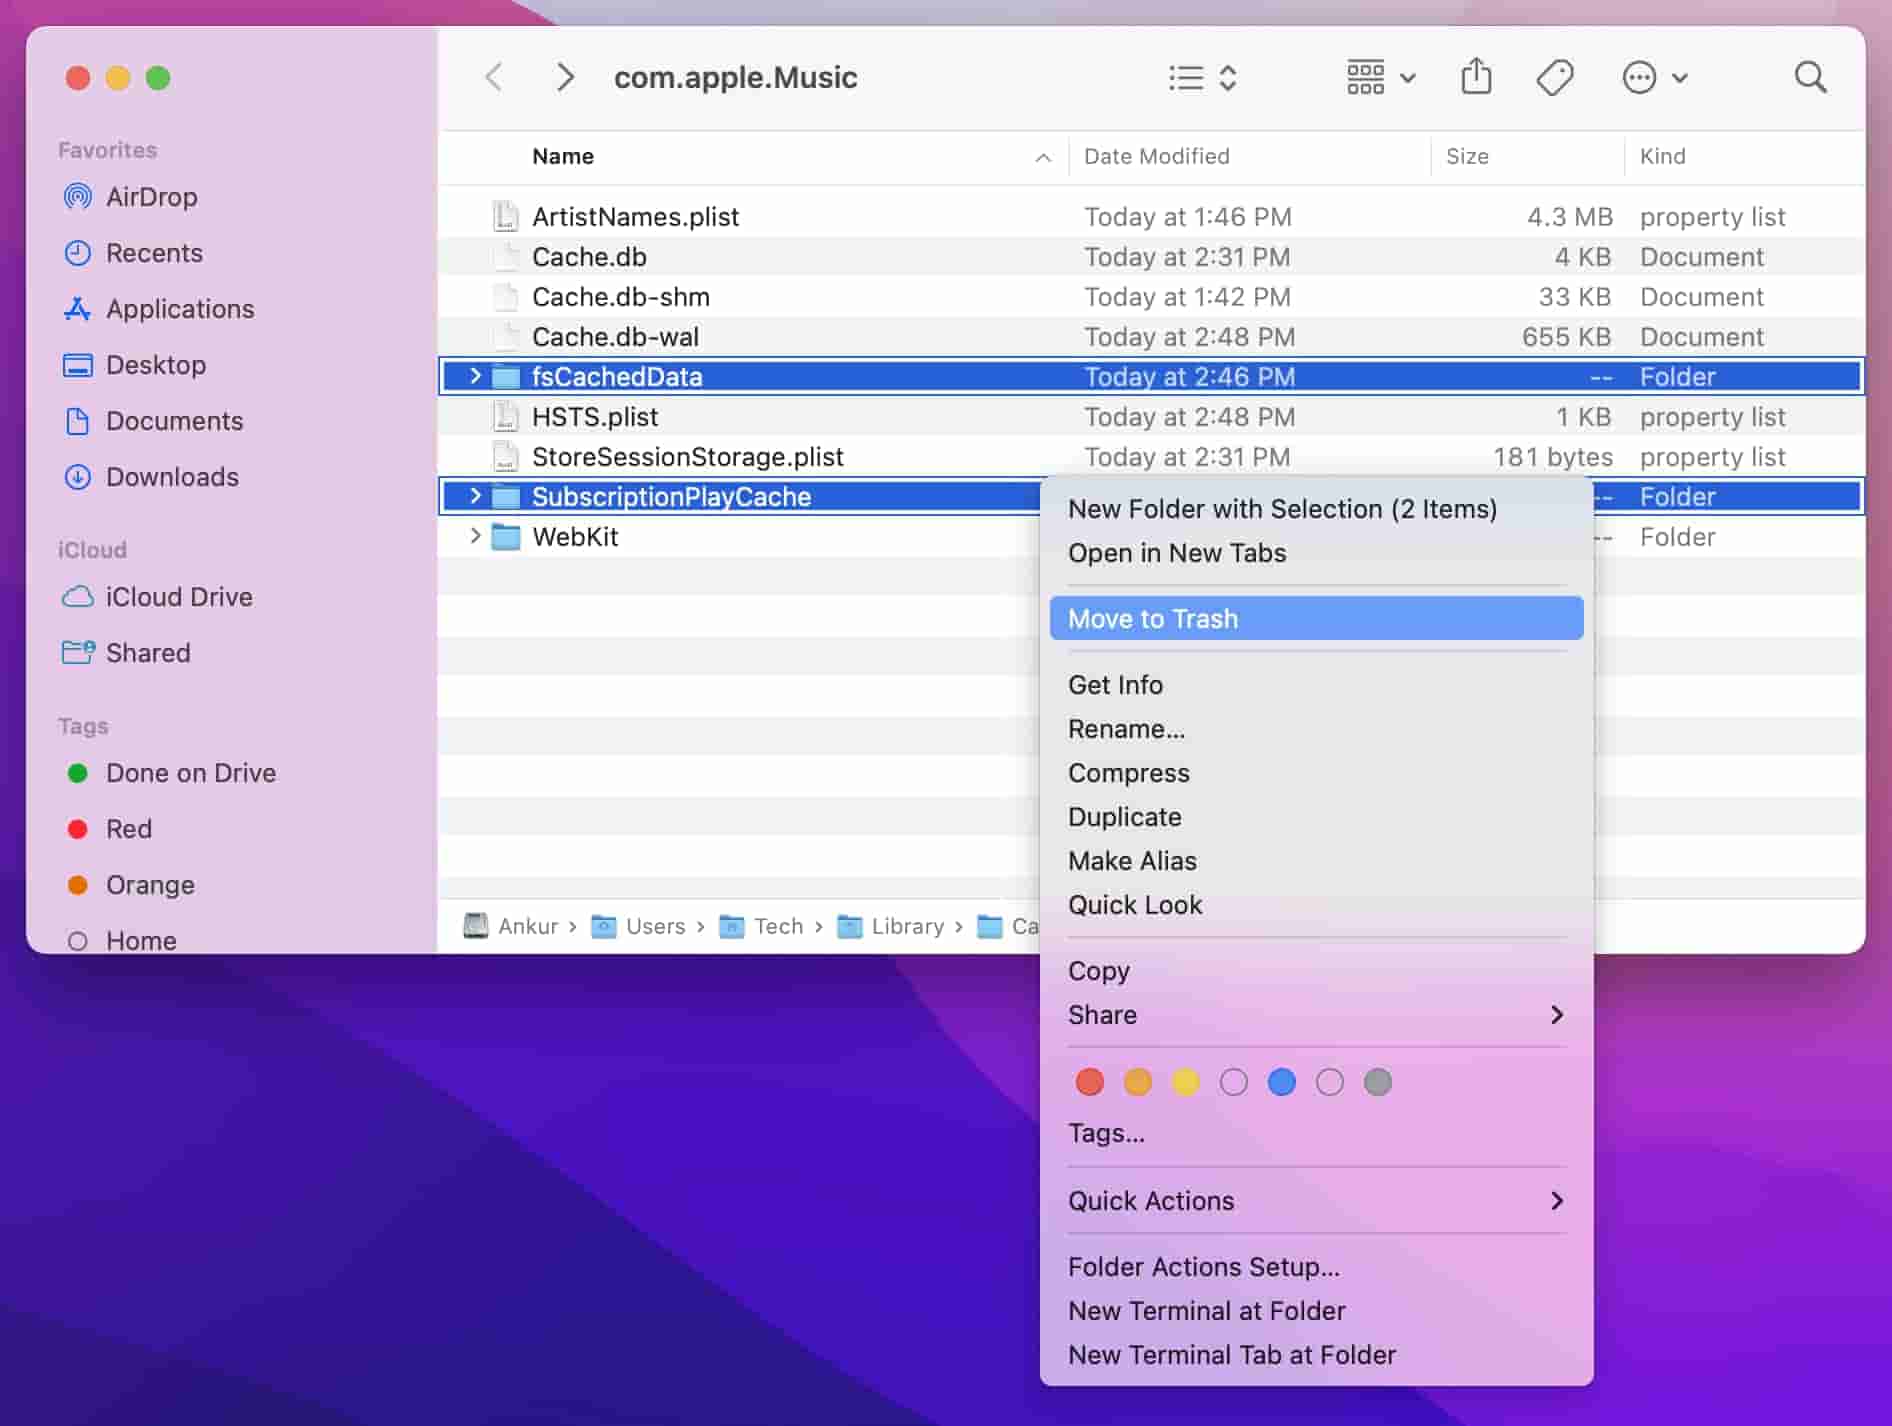Click Tech in the path bar

tap(761, 926)
